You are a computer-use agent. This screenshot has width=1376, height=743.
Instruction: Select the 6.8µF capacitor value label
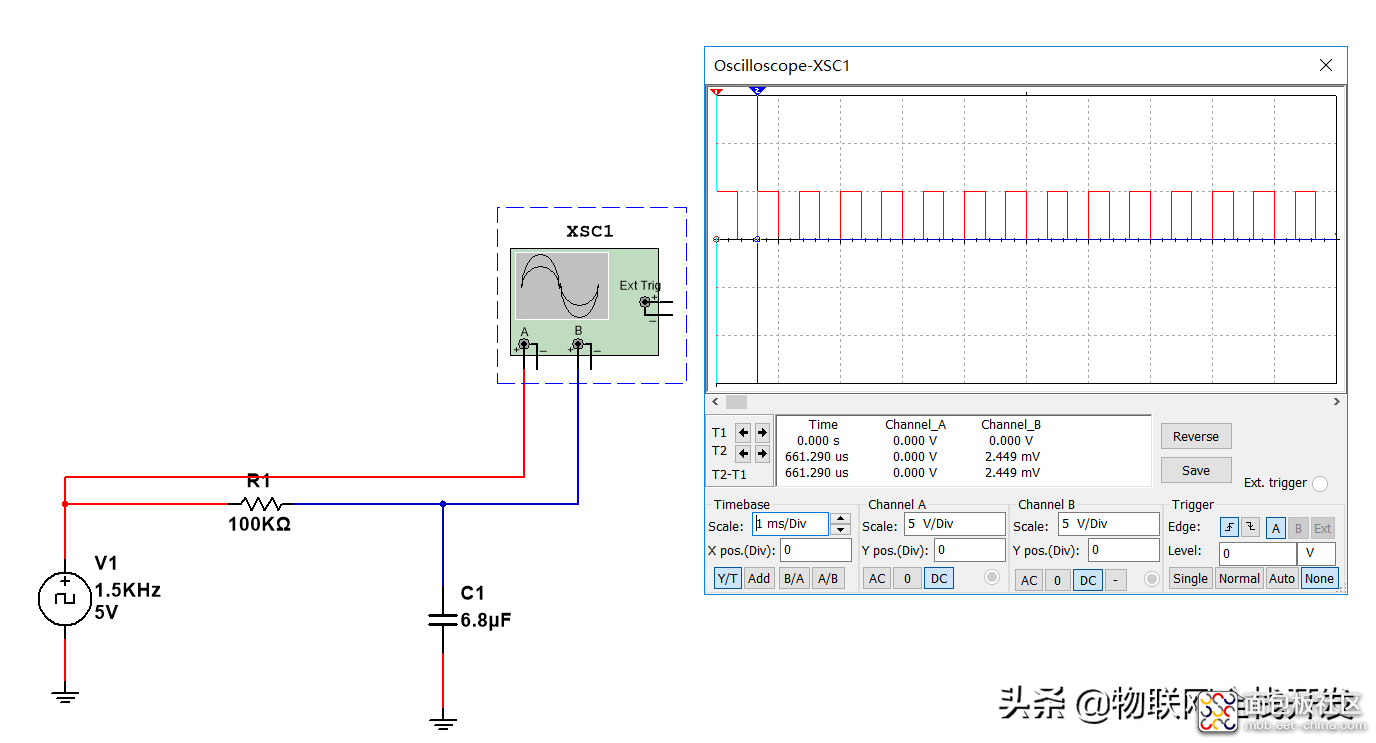pyautogui.click(x=486, y=620)
